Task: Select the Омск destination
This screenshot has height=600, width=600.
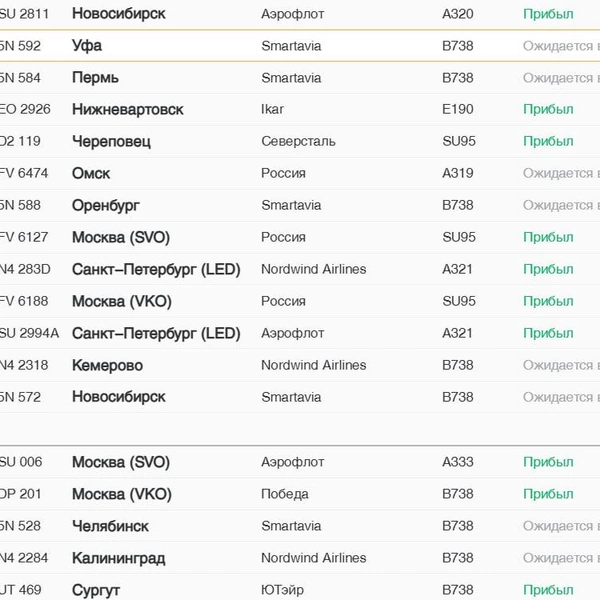Action: (x=91, y=174)
